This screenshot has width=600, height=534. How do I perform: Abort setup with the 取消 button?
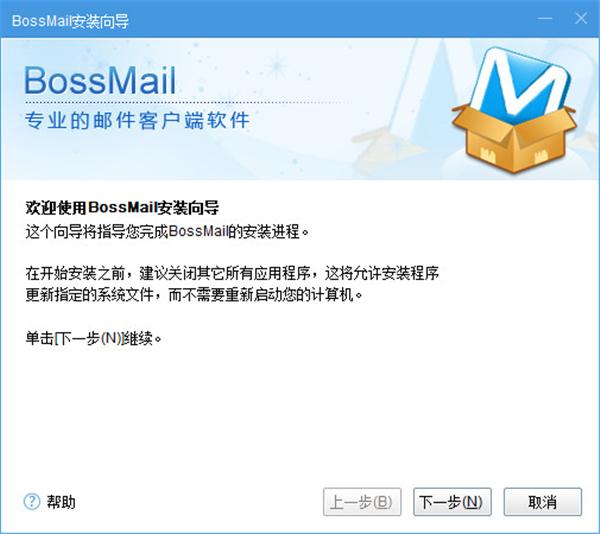pos(543,501)
